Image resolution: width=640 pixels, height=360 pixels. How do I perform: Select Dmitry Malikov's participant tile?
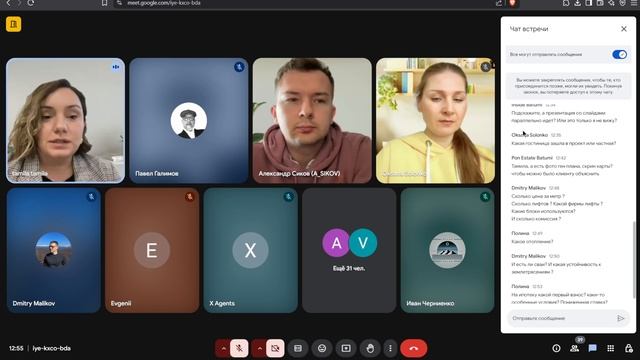(x=53, y=250)
